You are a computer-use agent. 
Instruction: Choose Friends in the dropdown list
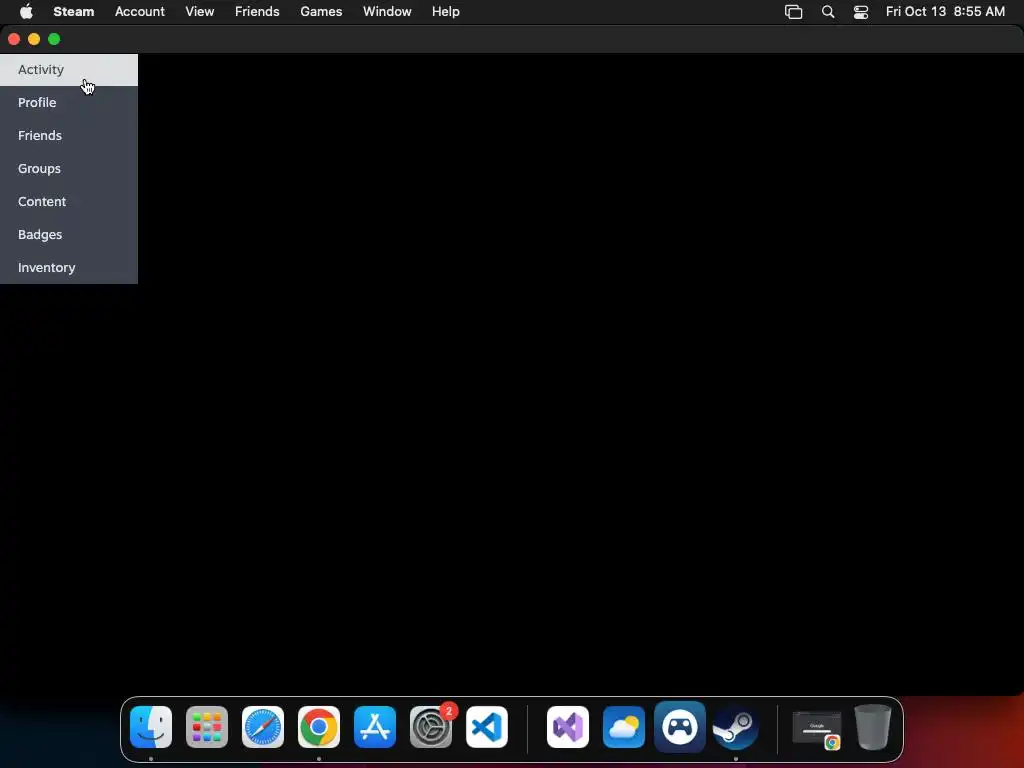tap(69, 135)
